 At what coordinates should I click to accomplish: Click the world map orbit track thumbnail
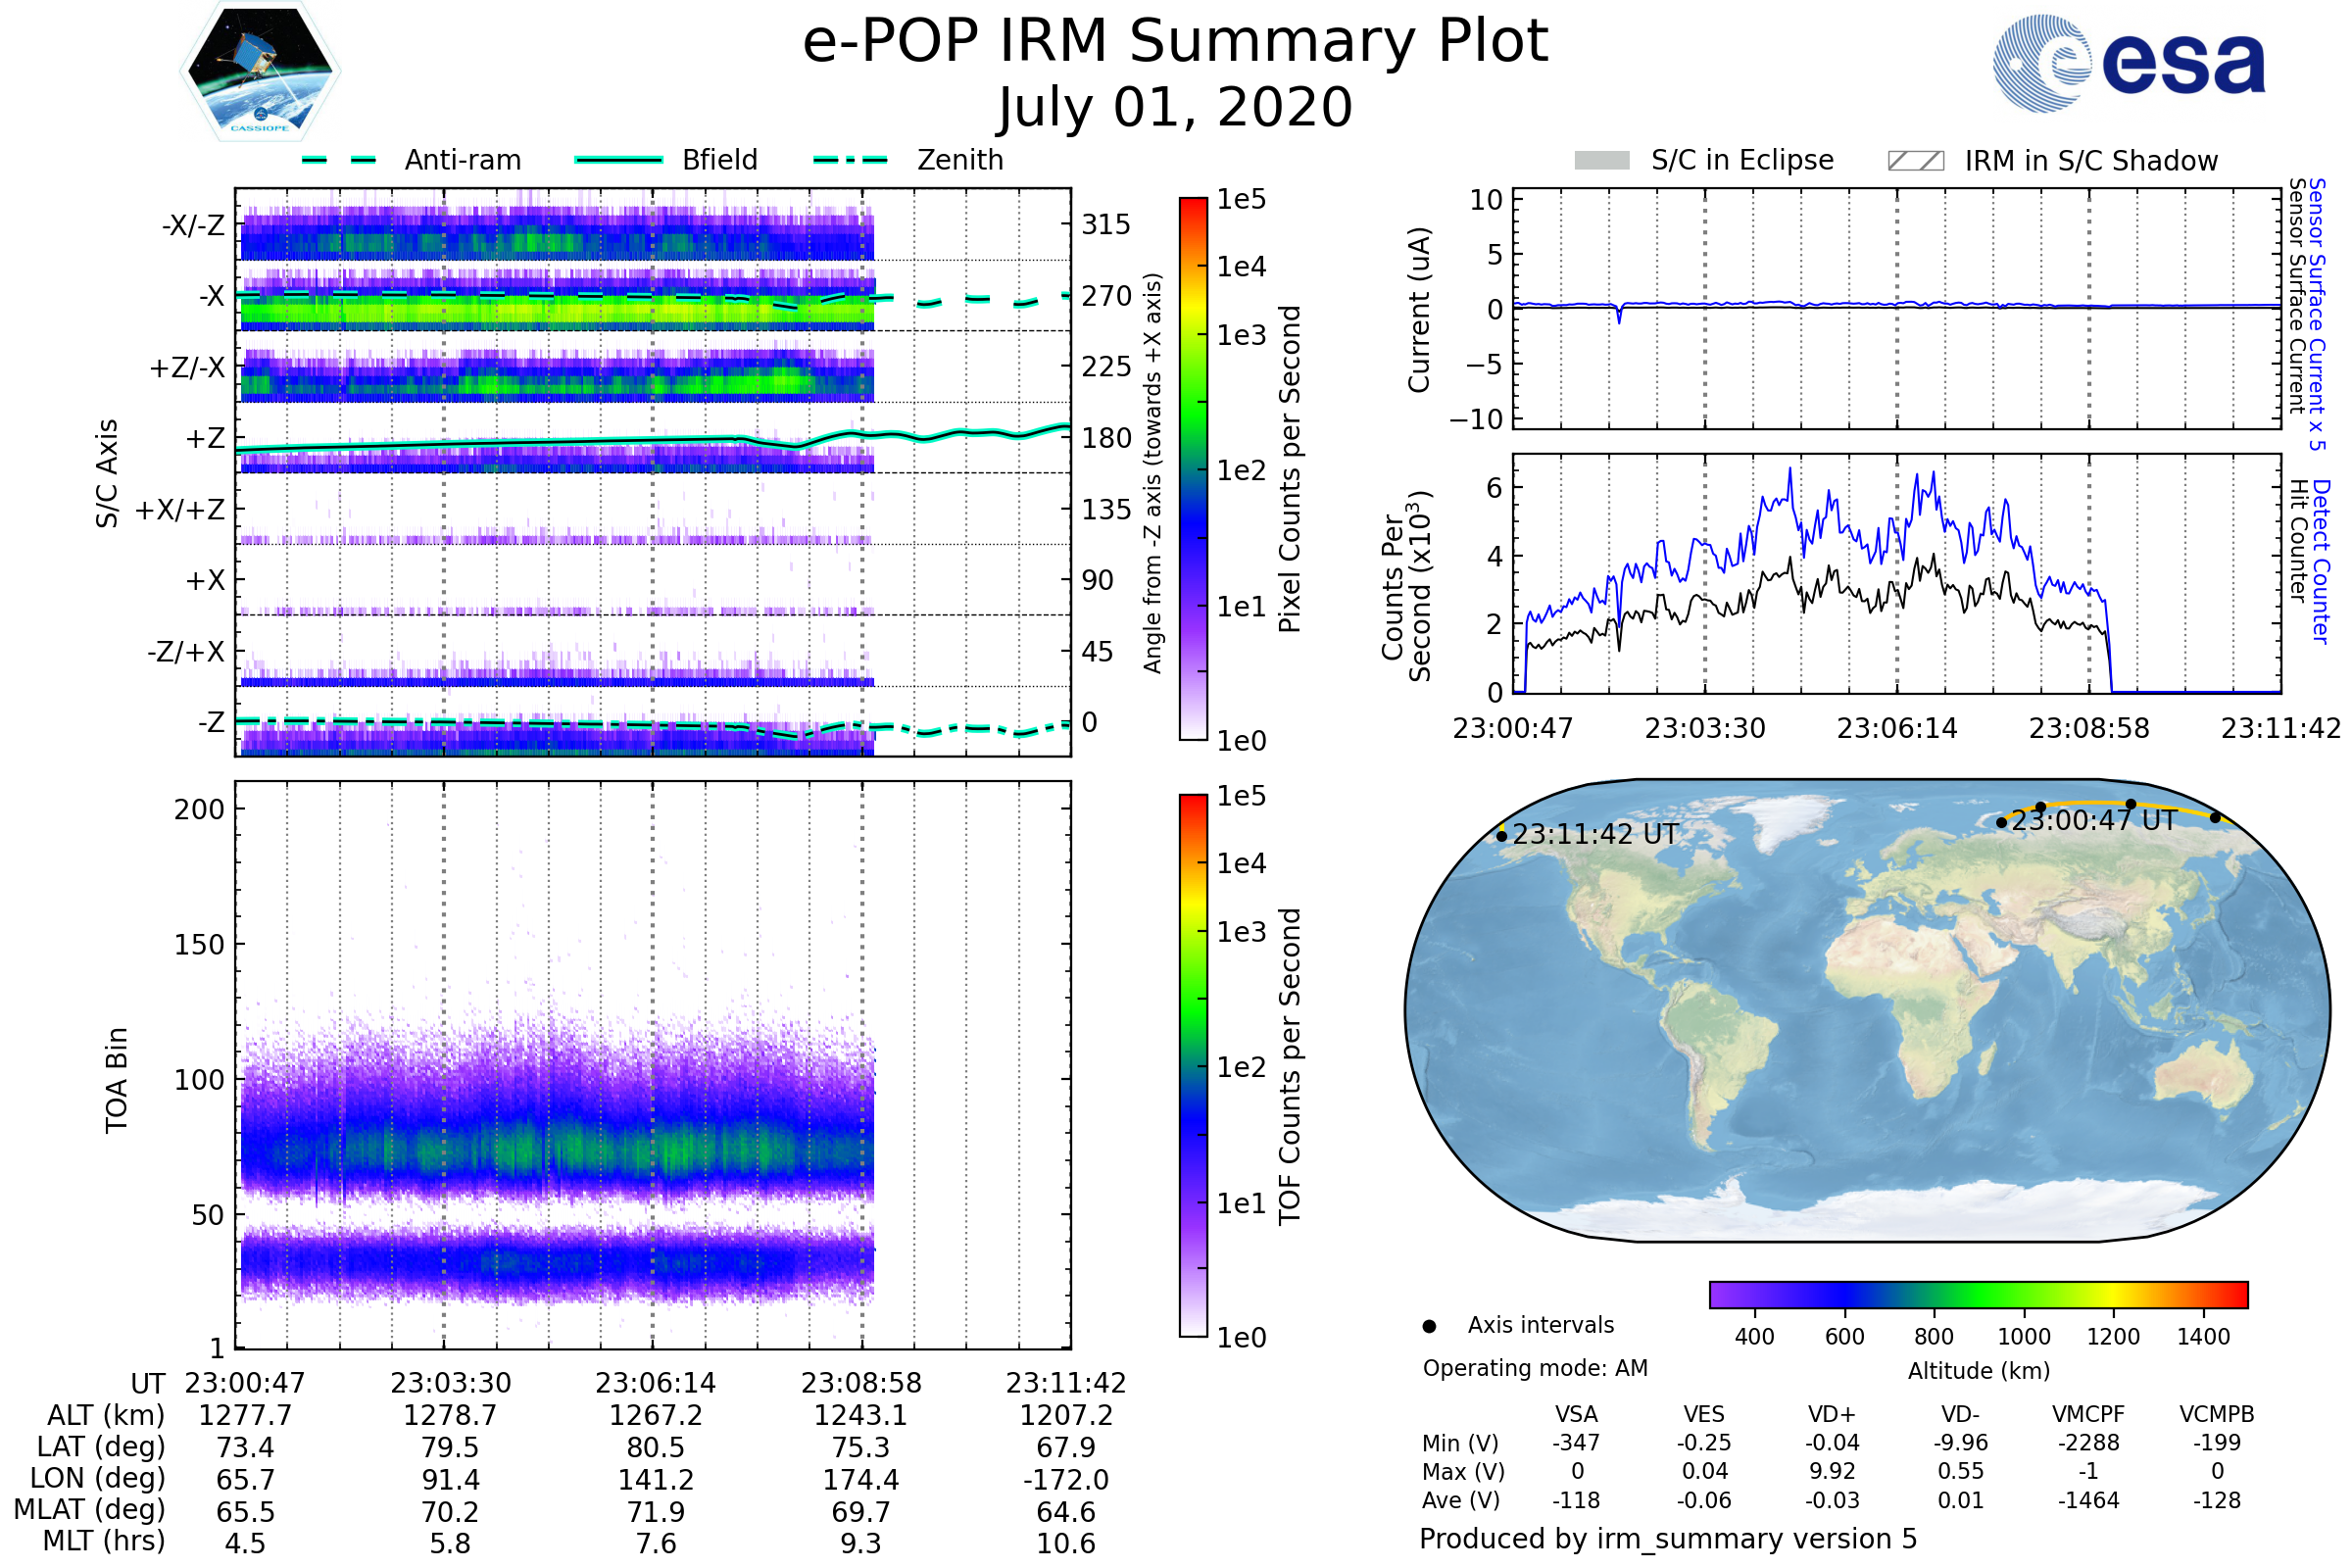click(1866, 1010)
